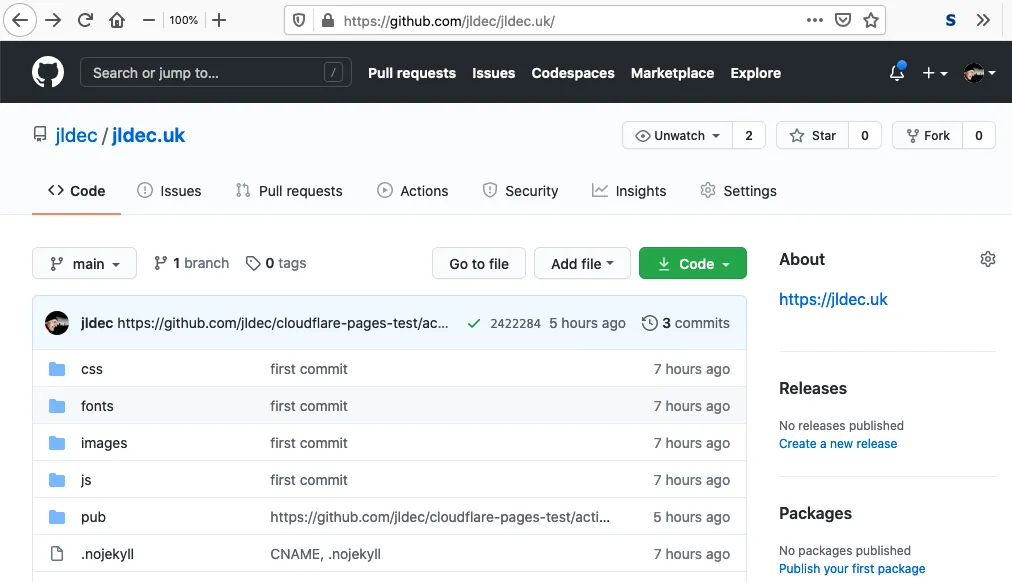Screen dimensions: 1012x582
Task: Click the .nojekyll file icon
Action: pos(57,554)
